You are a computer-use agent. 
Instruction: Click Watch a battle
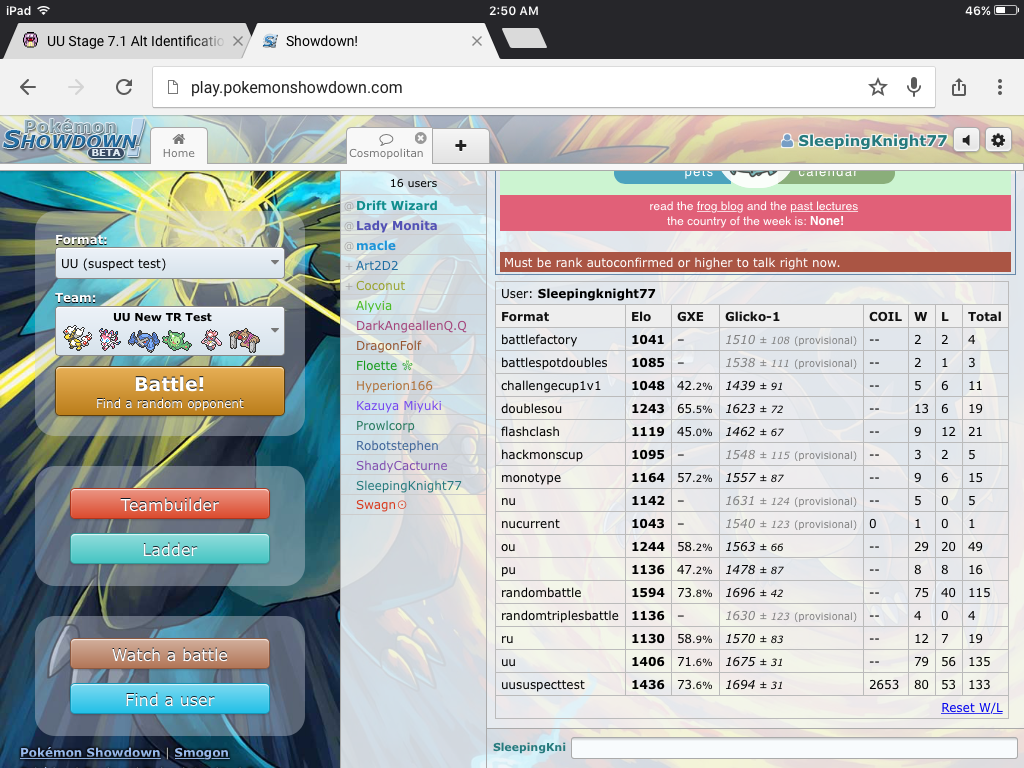[170, 654]
